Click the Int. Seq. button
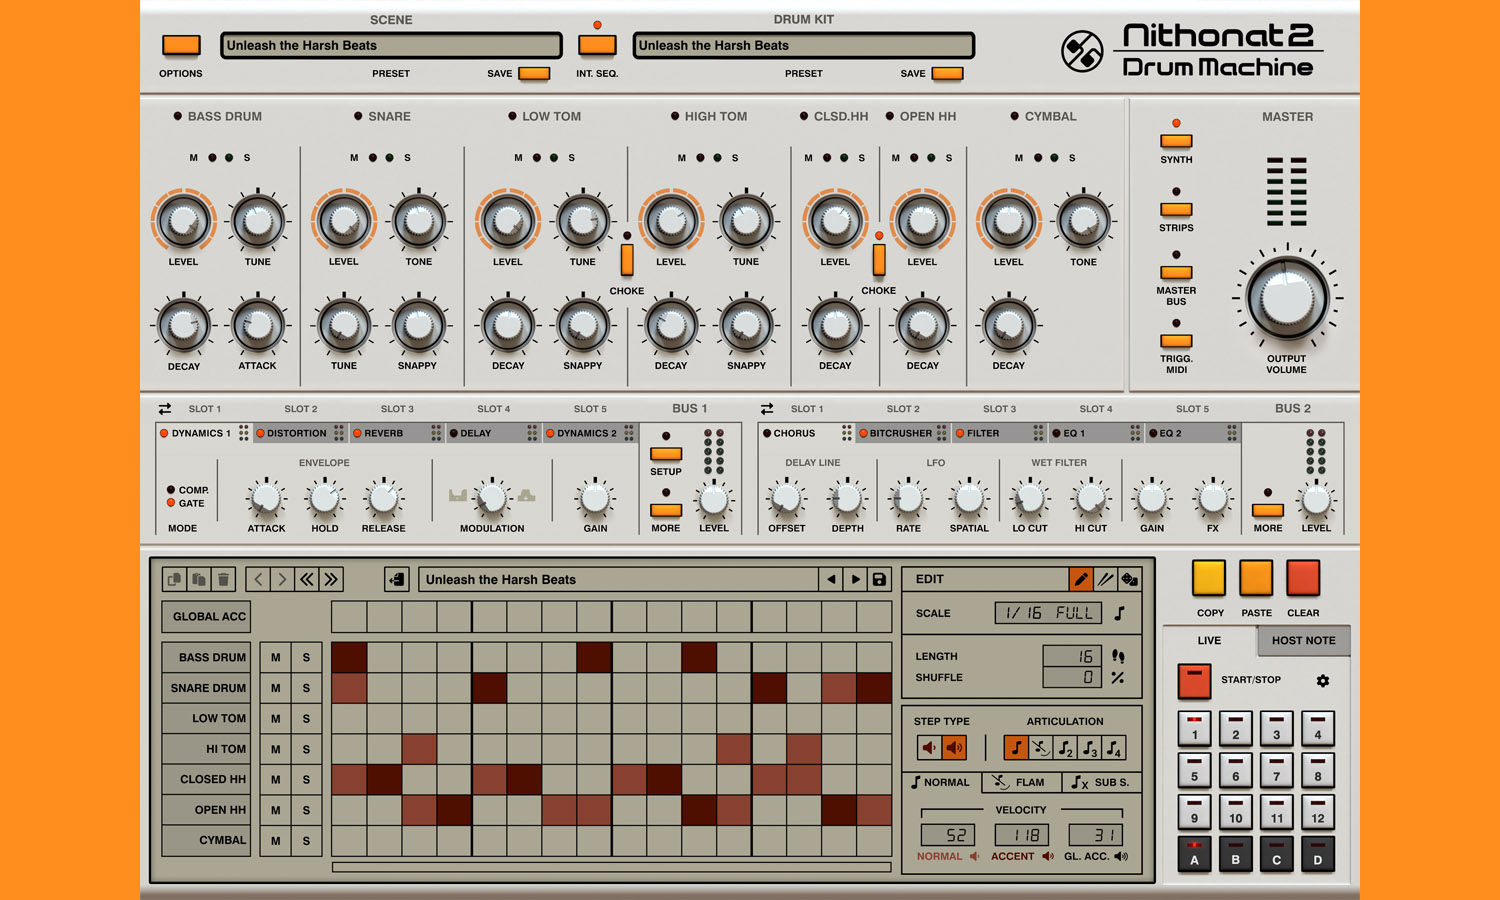The height and width of the screenshot is (900, 1500). click(597, 45)
